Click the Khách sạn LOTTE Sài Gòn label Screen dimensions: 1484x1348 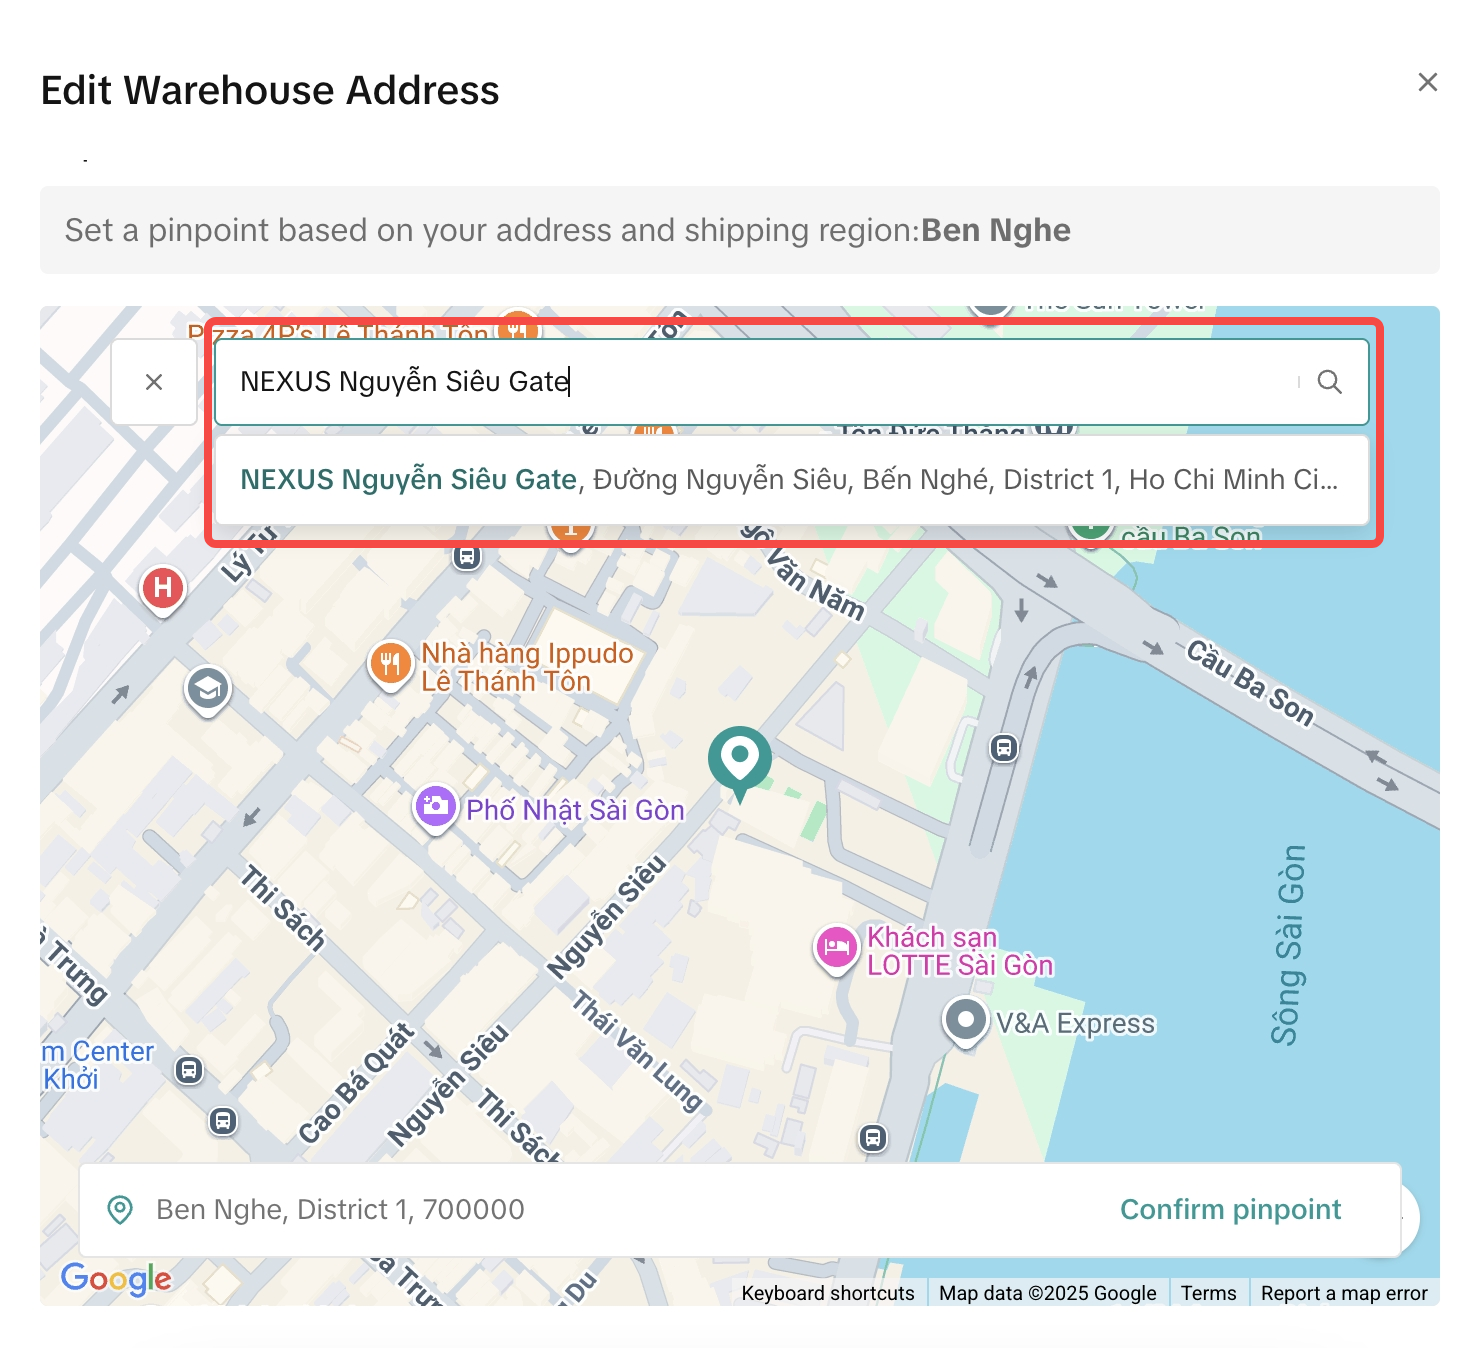pos(960,951)
